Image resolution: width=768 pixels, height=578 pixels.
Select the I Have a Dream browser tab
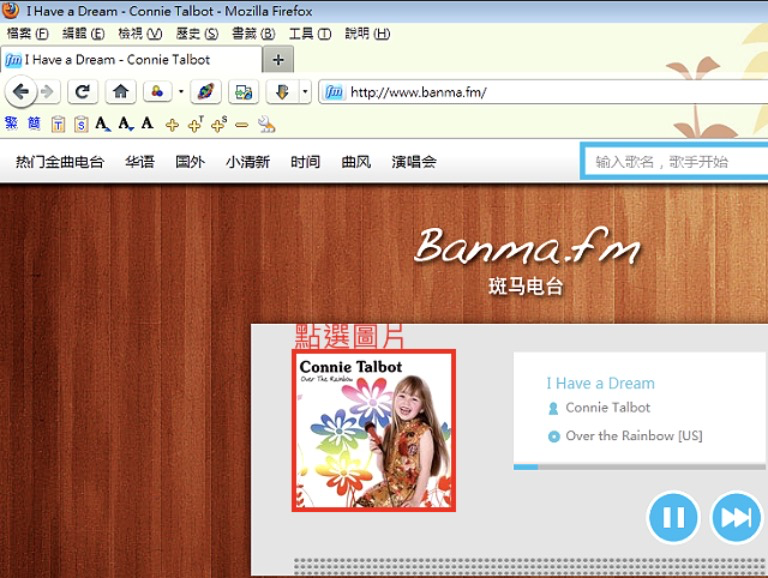point(131,60)
